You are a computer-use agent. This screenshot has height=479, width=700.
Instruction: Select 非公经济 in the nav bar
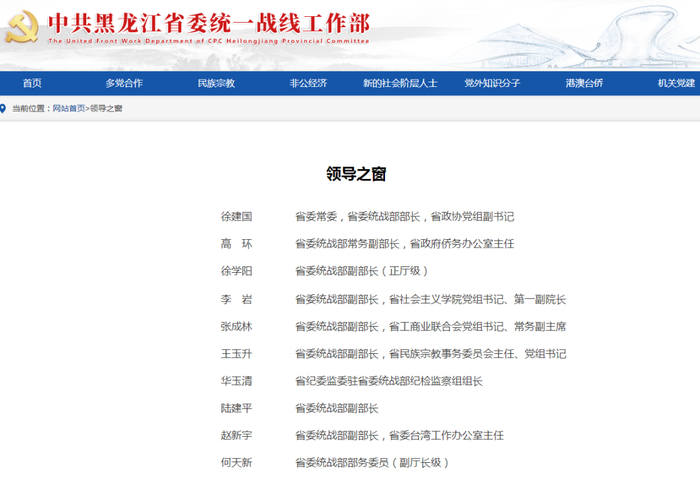pos(308,83)
